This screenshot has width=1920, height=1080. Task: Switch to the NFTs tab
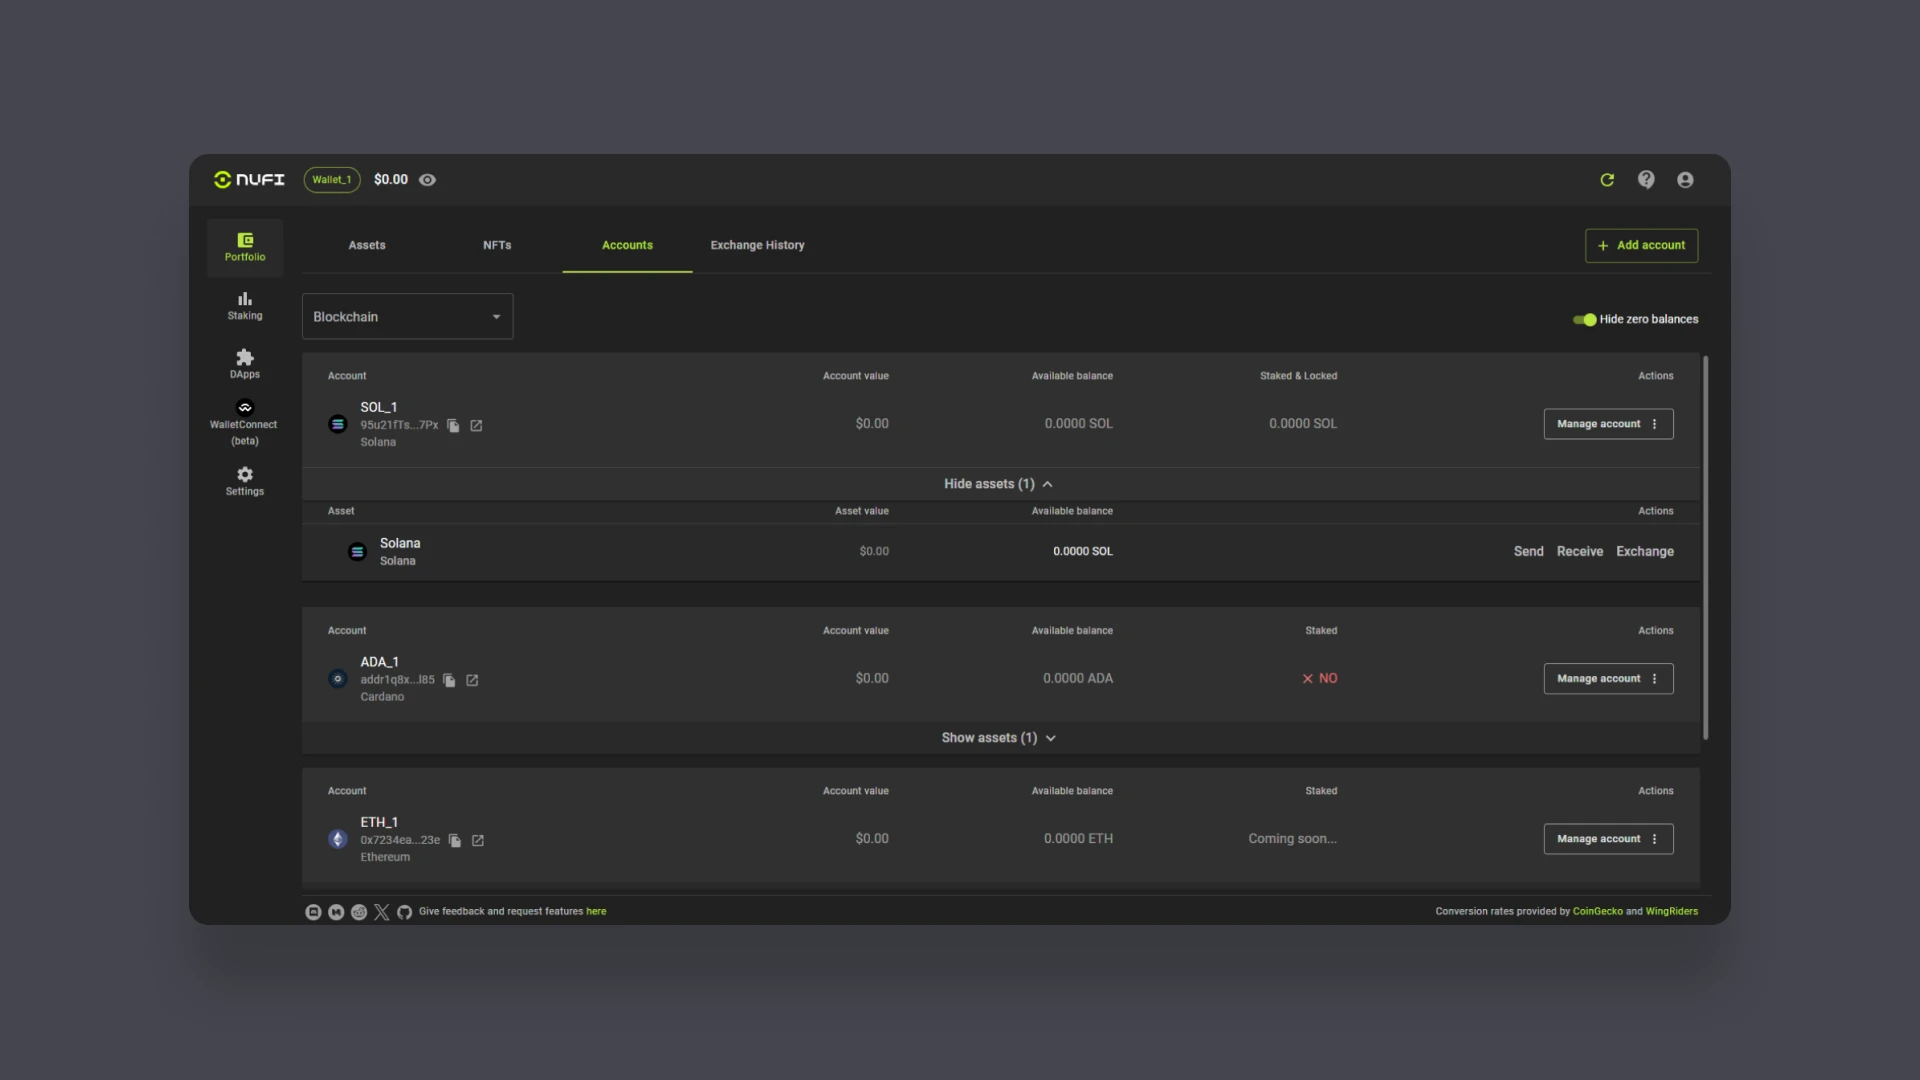497,245
